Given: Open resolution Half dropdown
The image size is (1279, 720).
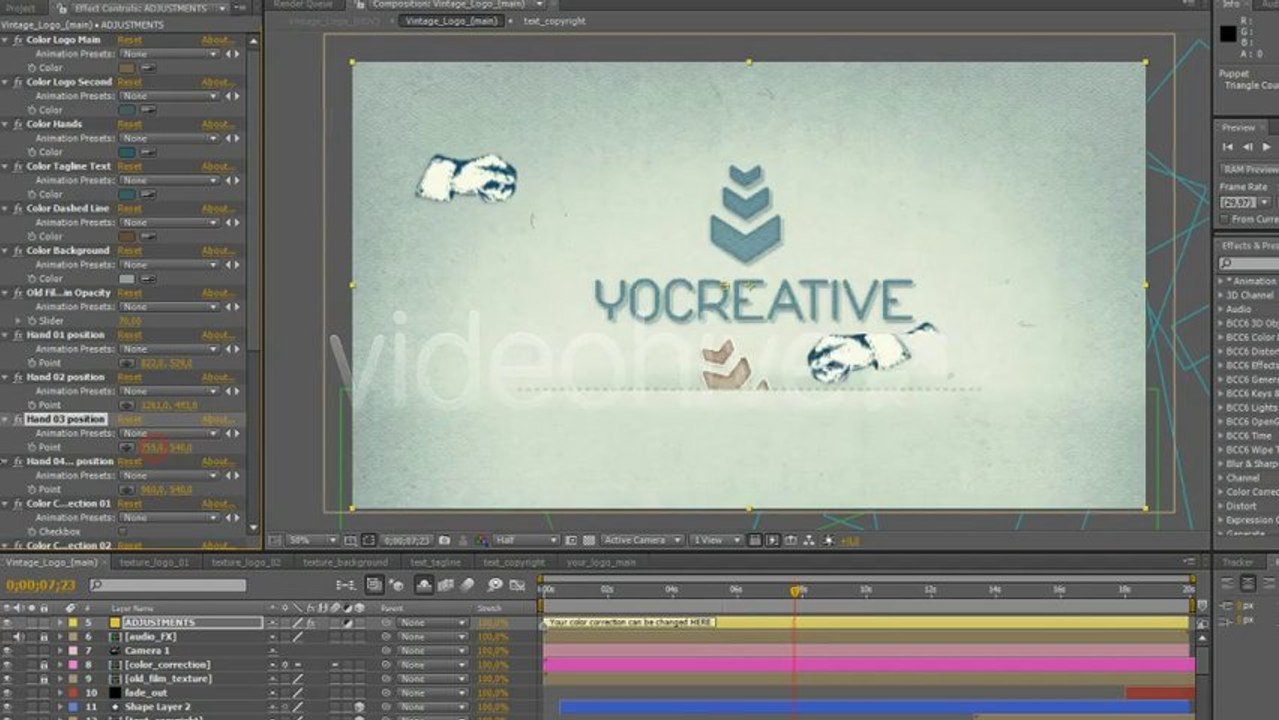Looking at the screenshot, I should [527, 540].
